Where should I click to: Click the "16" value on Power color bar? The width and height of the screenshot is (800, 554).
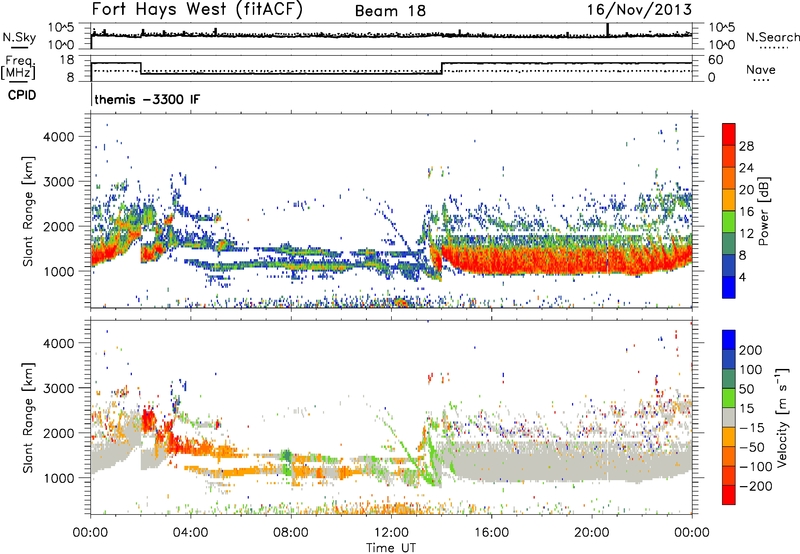tap(746, 212)
